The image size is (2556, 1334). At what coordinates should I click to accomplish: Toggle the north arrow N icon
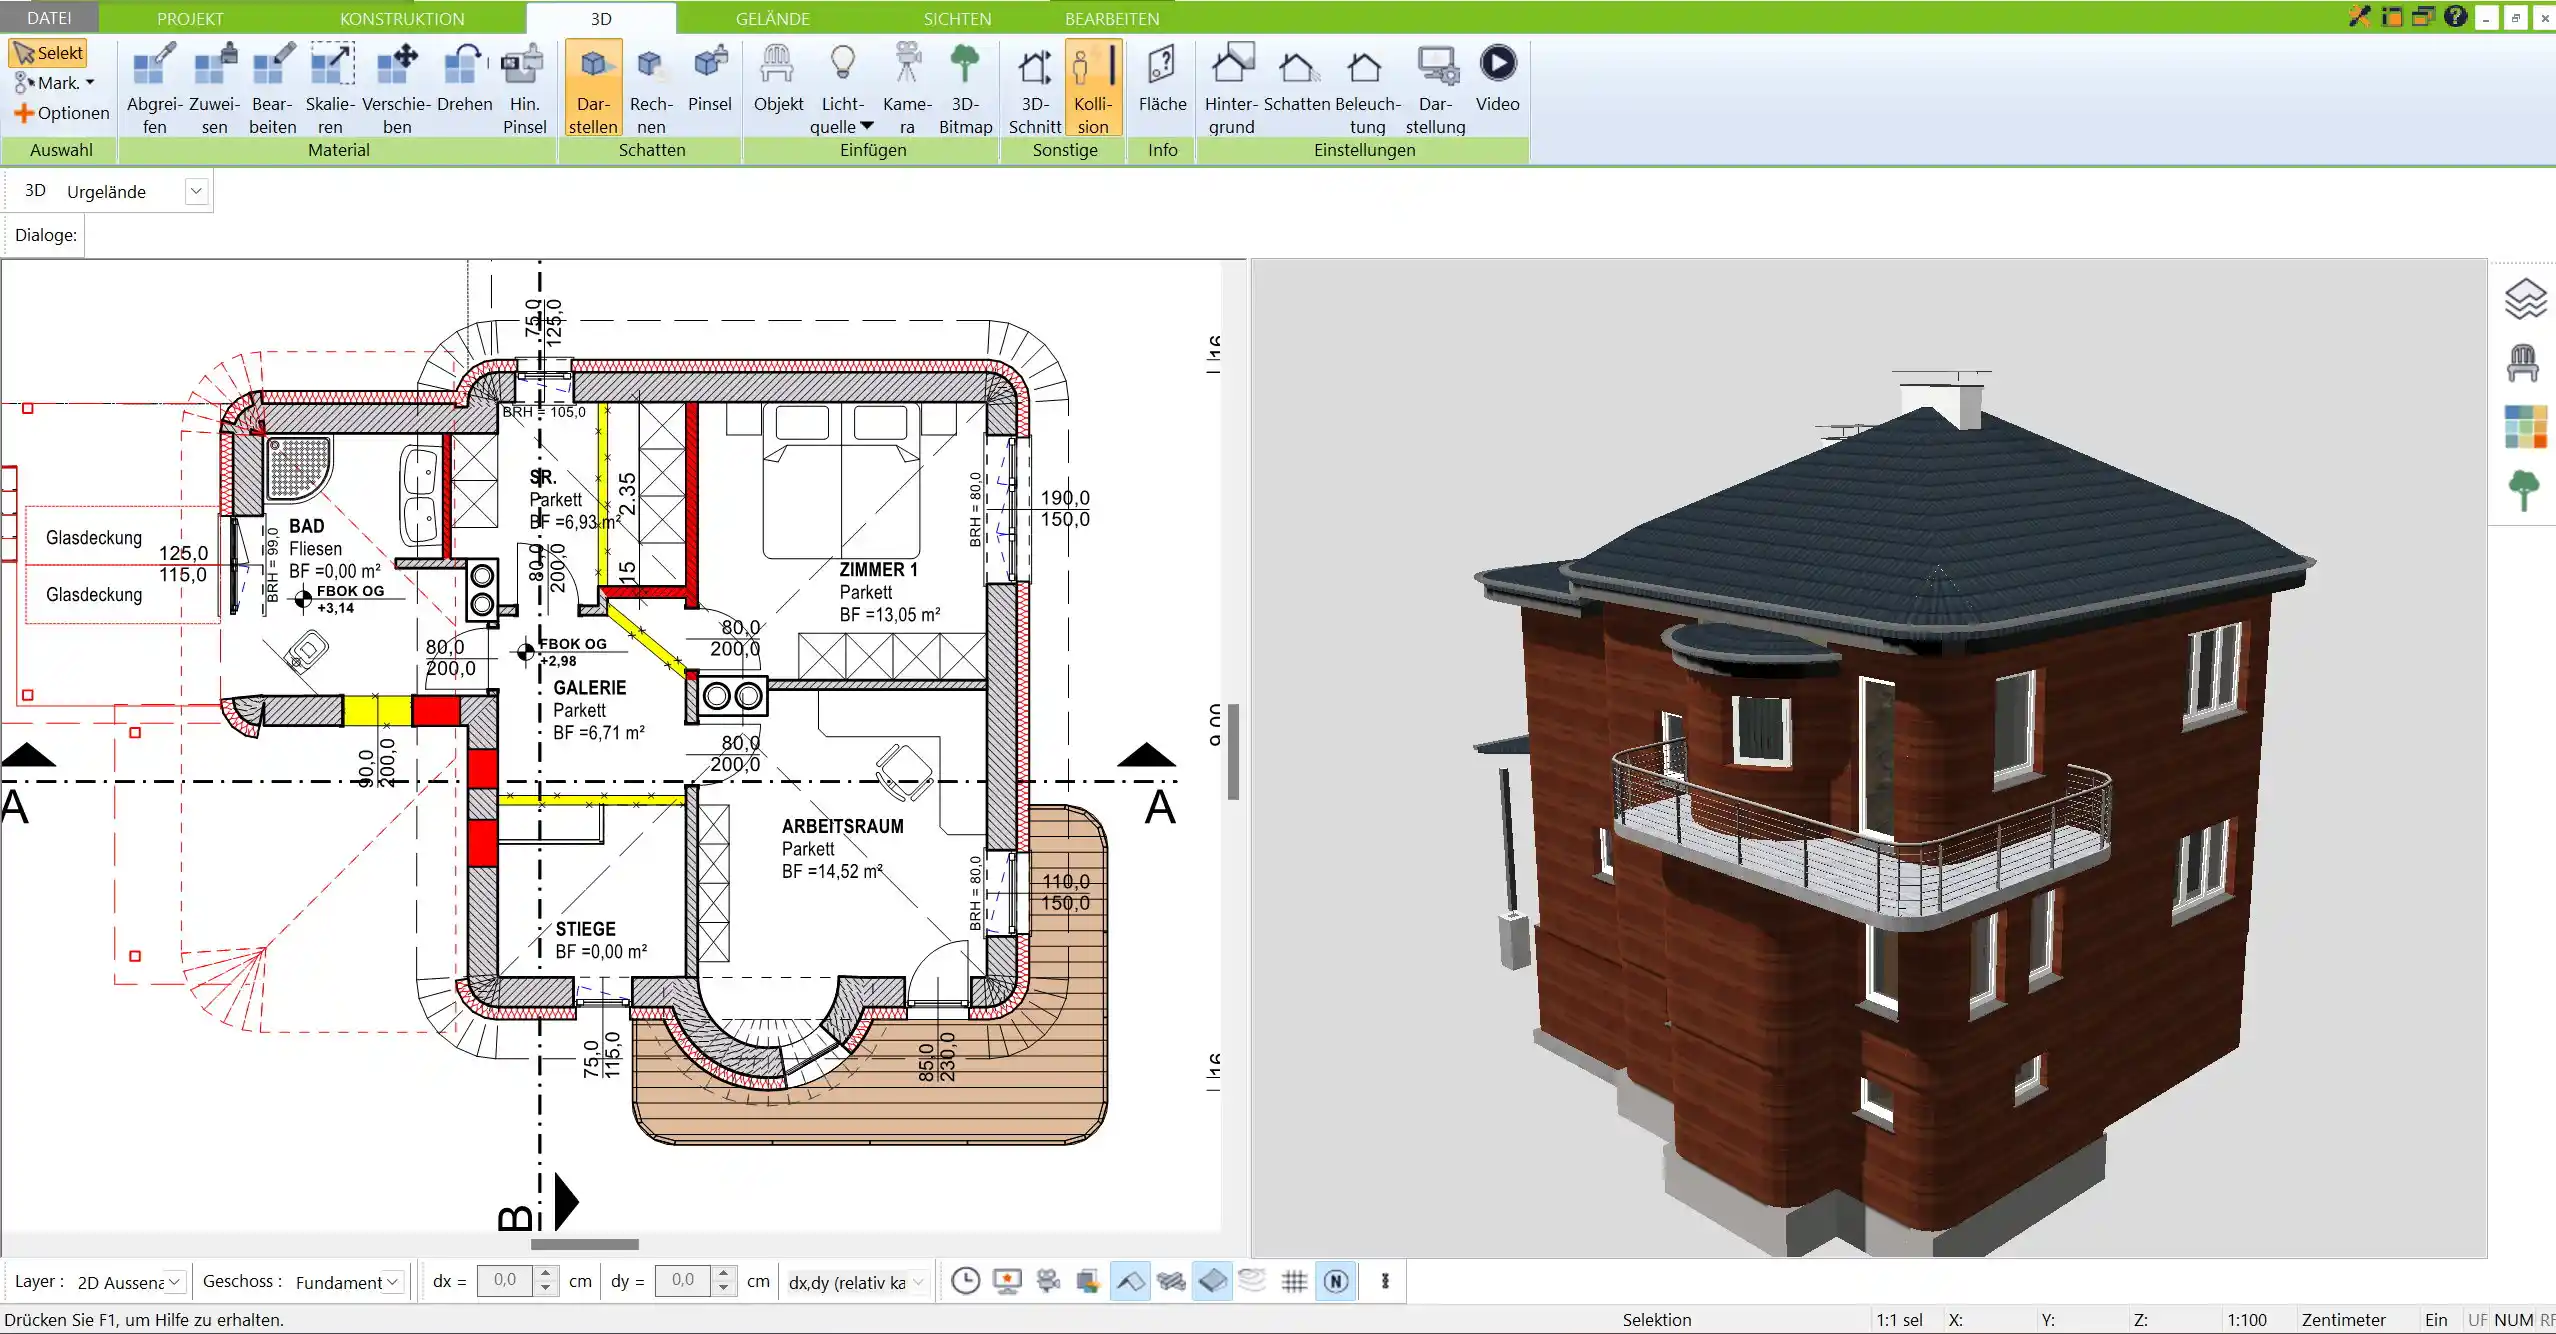pos(1336,1281)
